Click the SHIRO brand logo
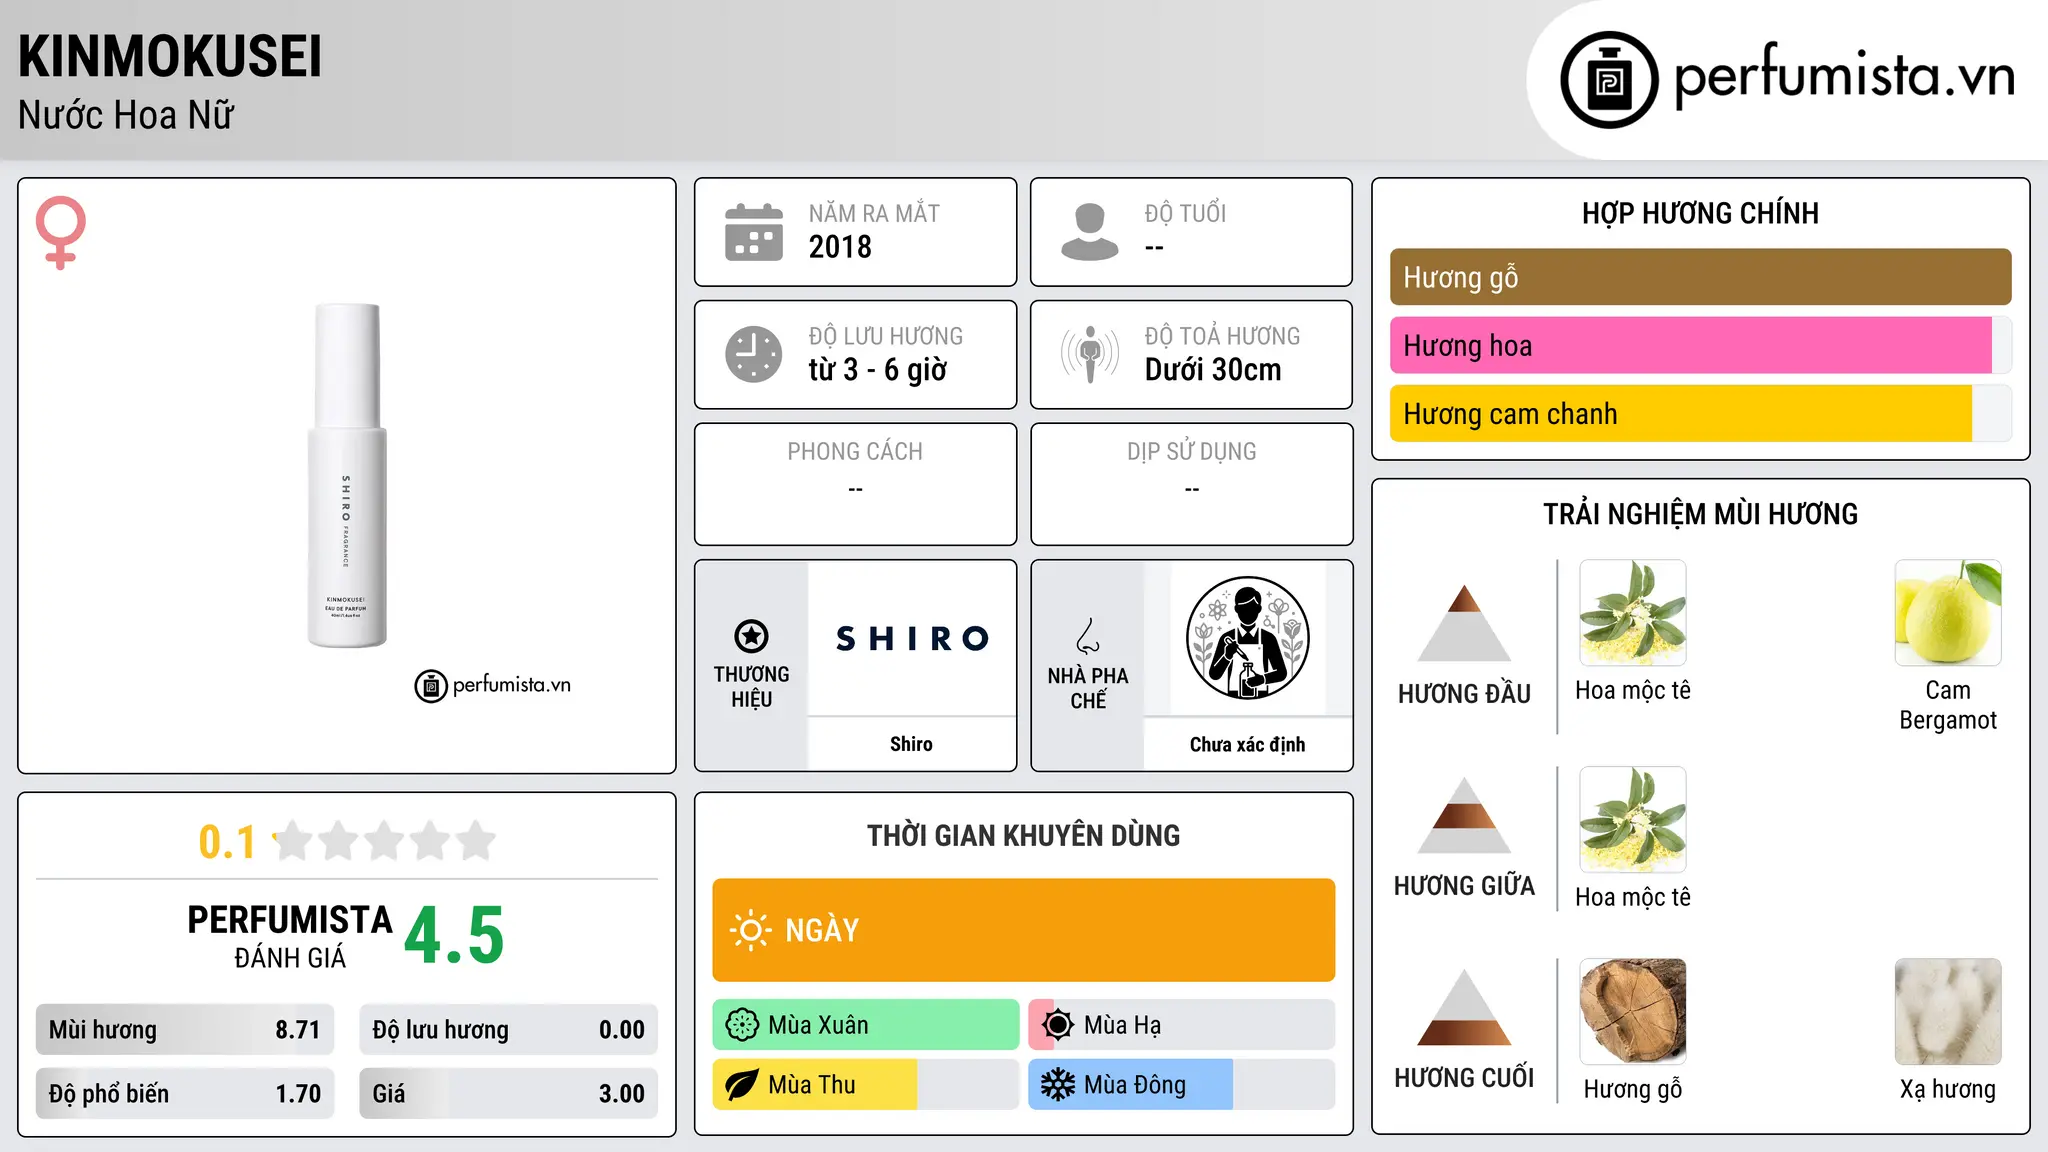 [x=912, y=638]
